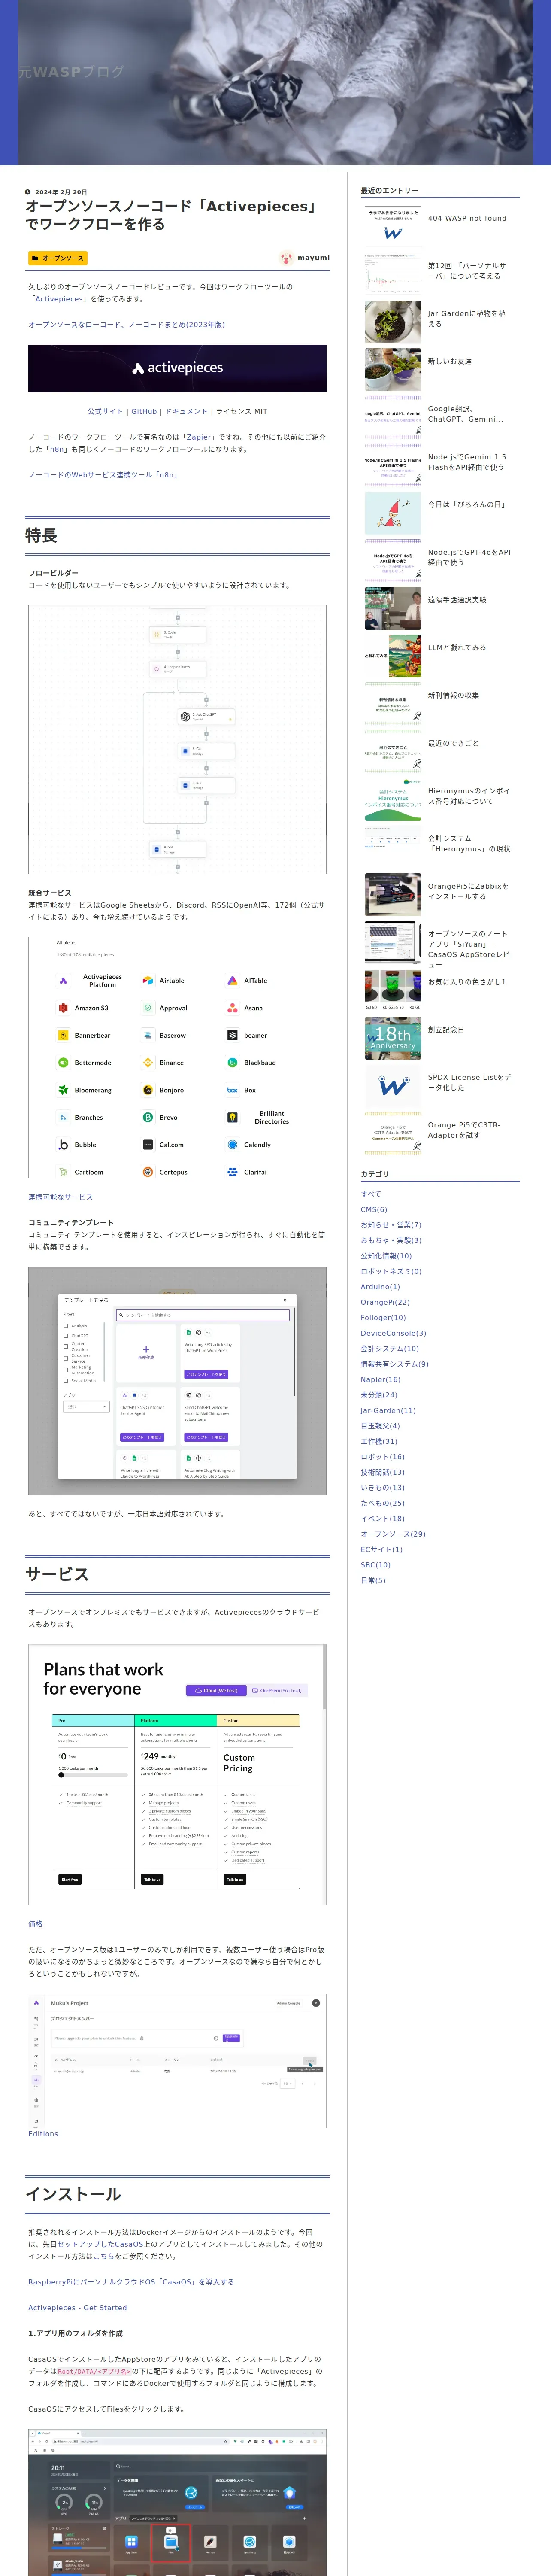Screen dimensions: 551x2576
Task: Select the すべて category
Action: (x=371, y=1194)
